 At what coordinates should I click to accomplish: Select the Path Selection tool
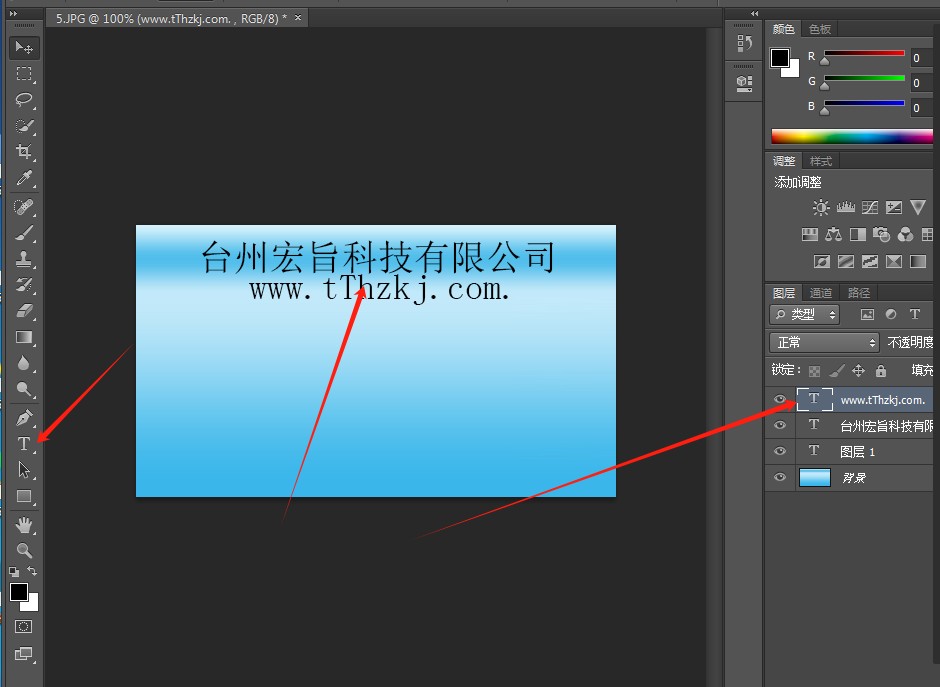coord(24,470)
